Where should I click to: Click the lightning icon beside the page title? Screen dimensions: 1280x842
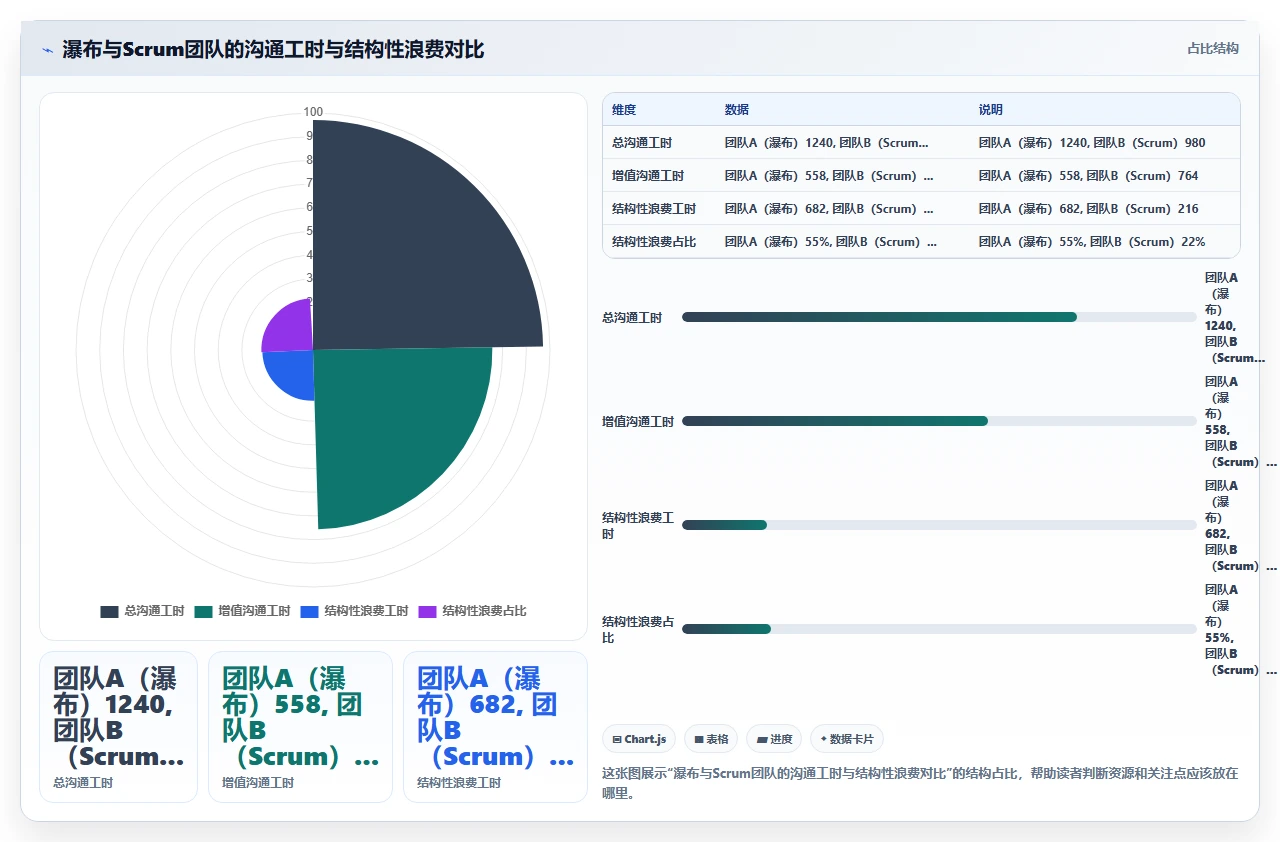tap(47, 49)
